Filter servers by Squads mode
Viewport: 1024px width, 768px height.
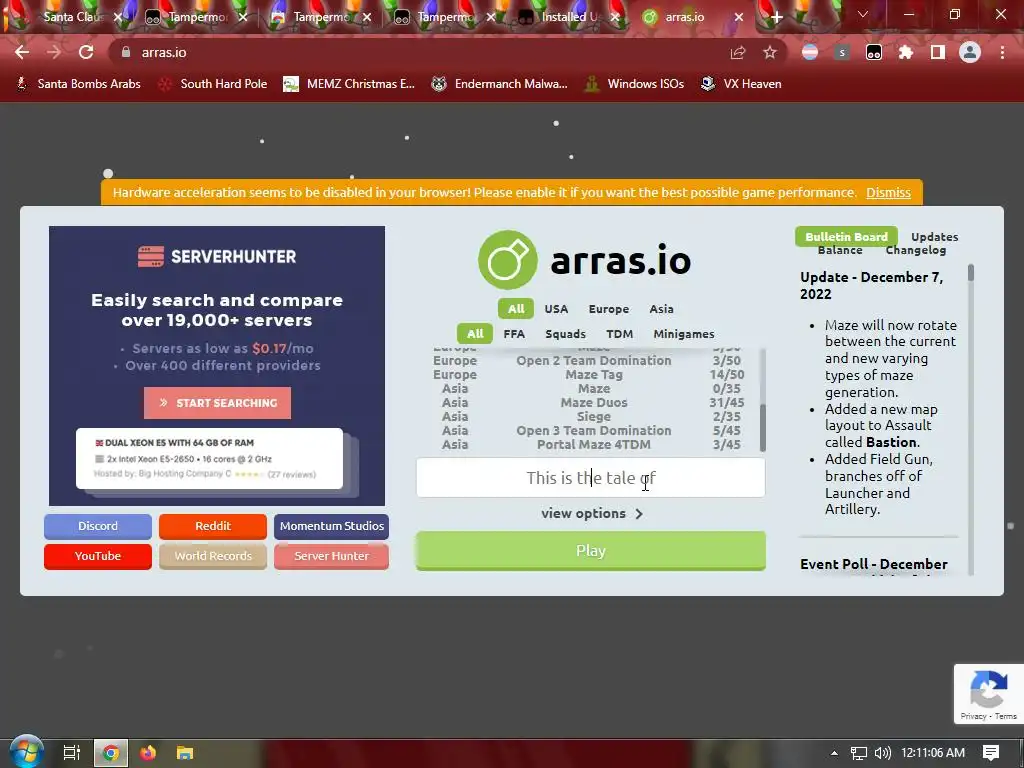click(x=566, y=334)
